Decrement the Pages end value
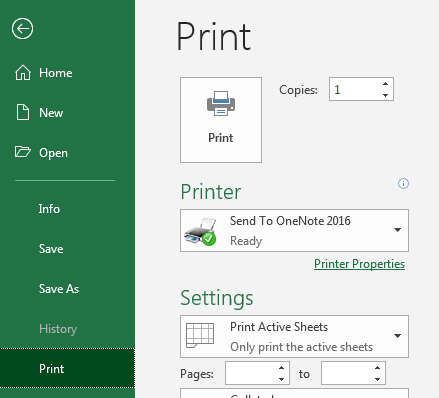This screenshot has height=398, width=439. pyautogui.click(x=378, y=379)
